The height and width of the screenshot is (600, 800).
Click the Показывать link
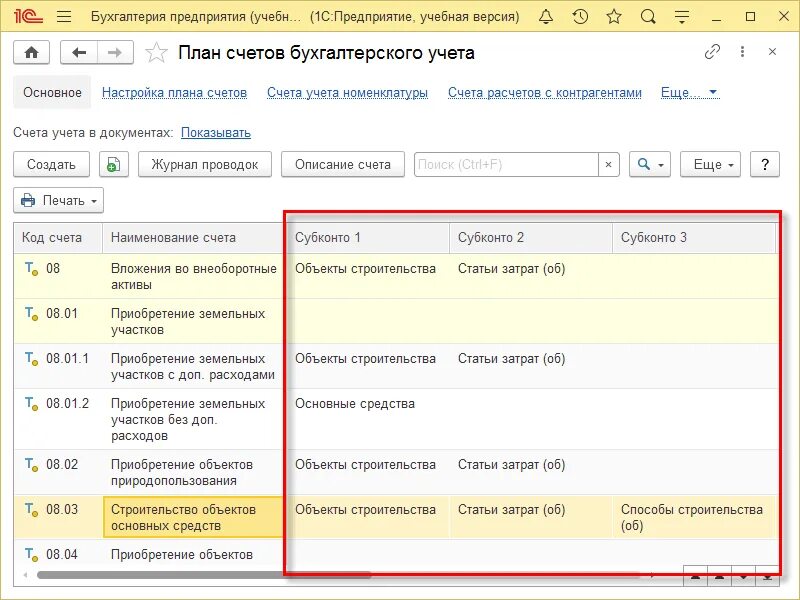pos(216,133)
